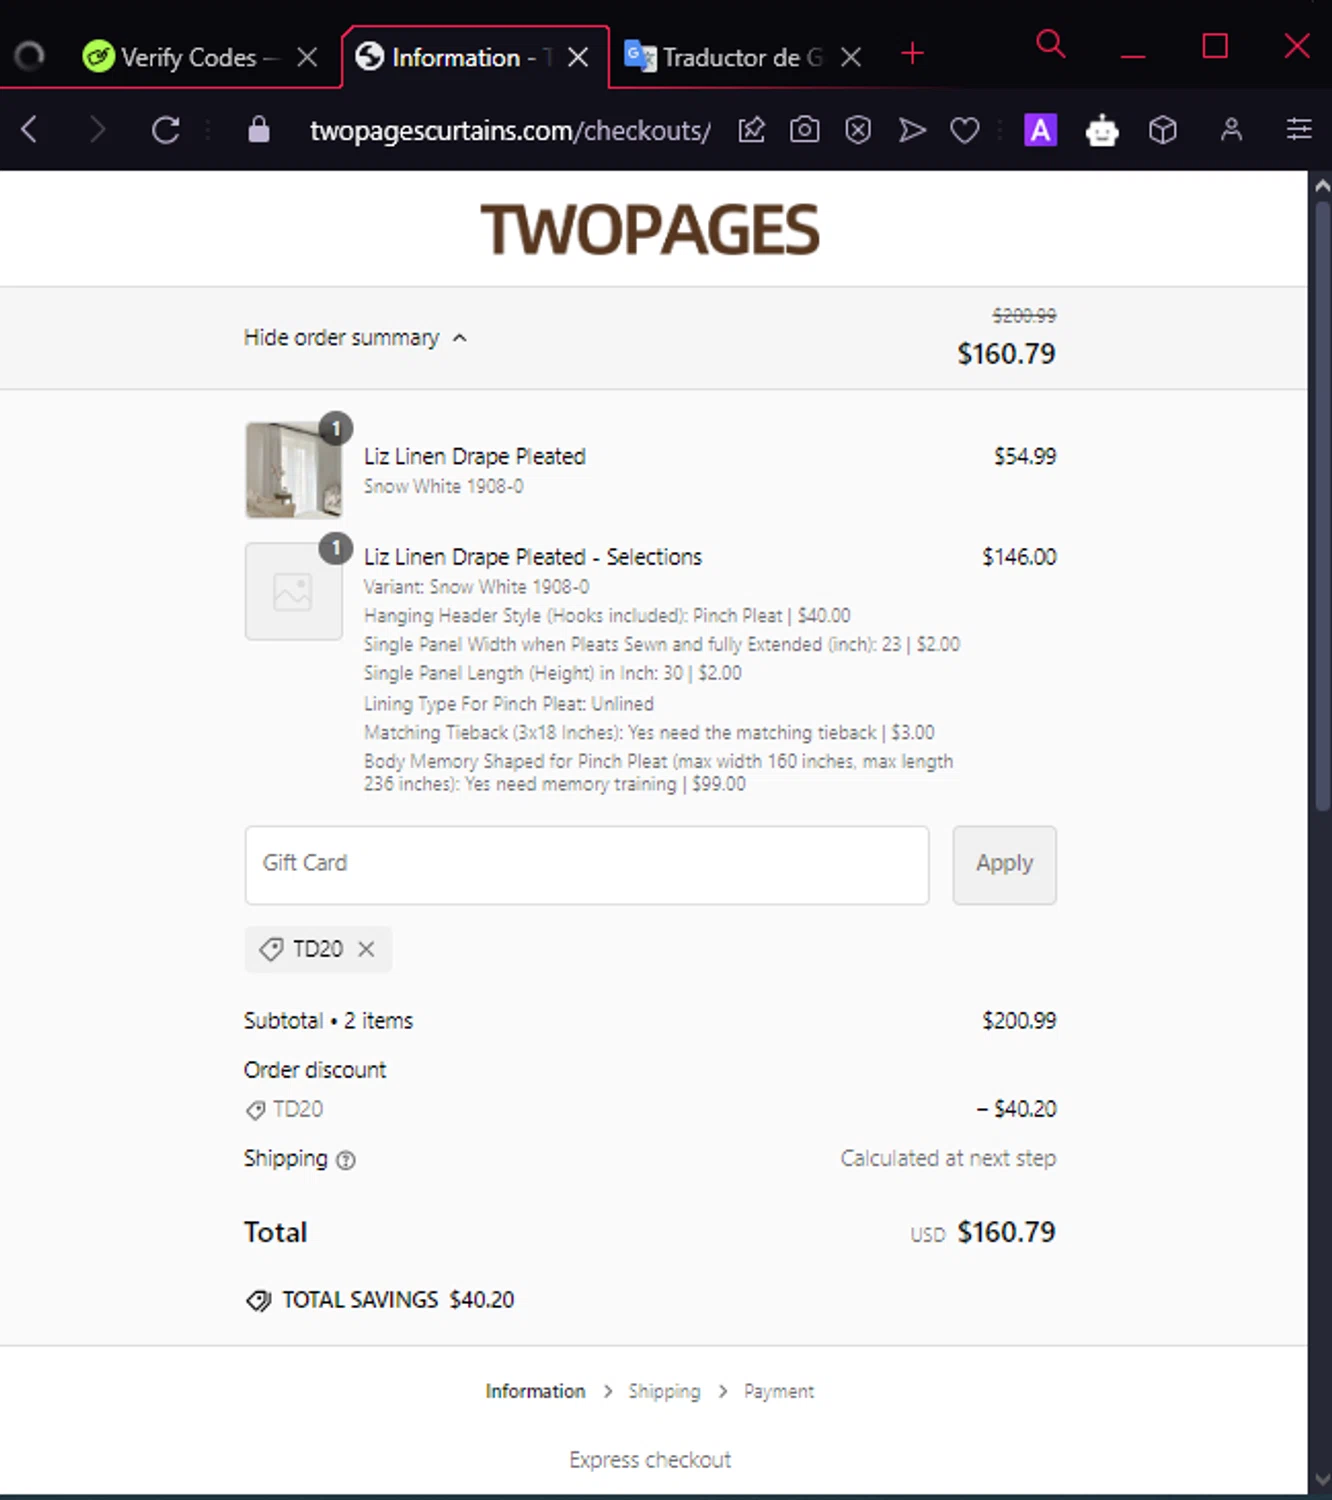
Task: Add page to bookmarks with heart icon
Action: pyautogui.click(x=965, y=131)
